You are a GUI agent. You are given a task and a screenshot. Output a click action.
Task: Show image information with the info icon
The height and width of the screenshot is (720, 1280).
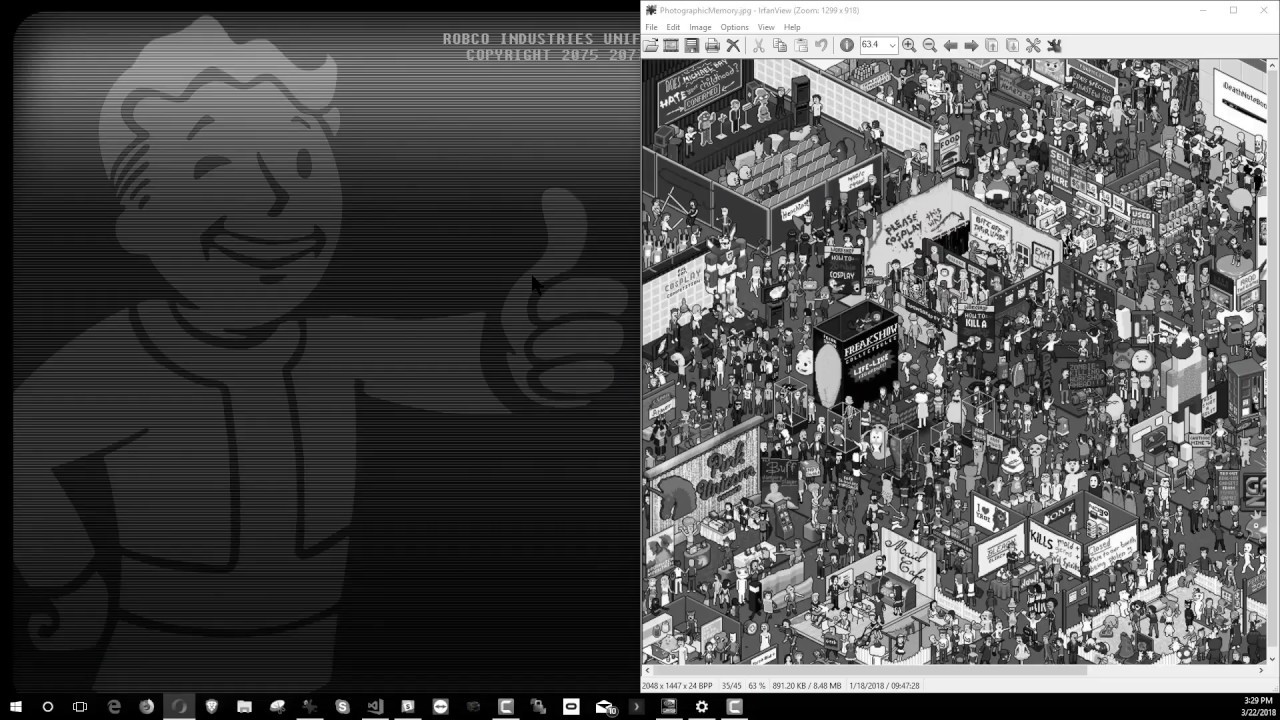pos(846,45)
